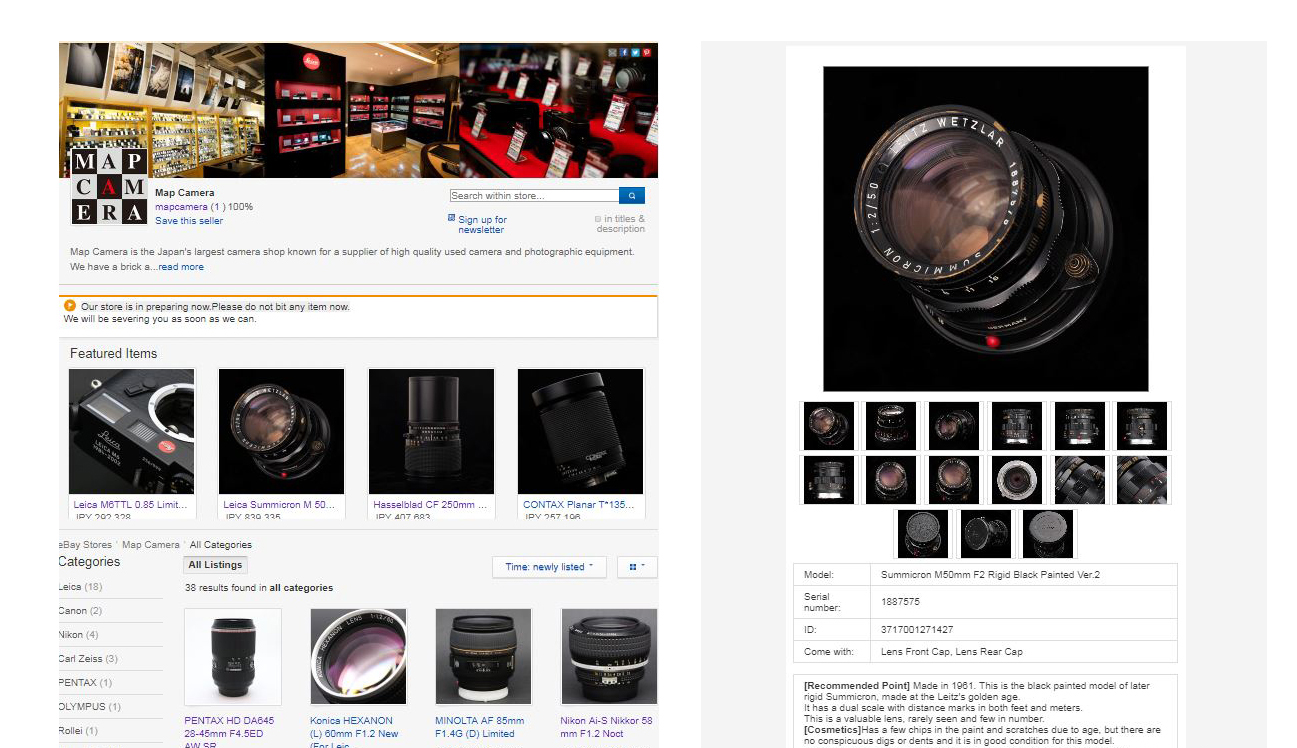This screenshot has height=748, width=1297.
Task: Go to the eBay Stores breadcrumb
Action: [86, 545]
